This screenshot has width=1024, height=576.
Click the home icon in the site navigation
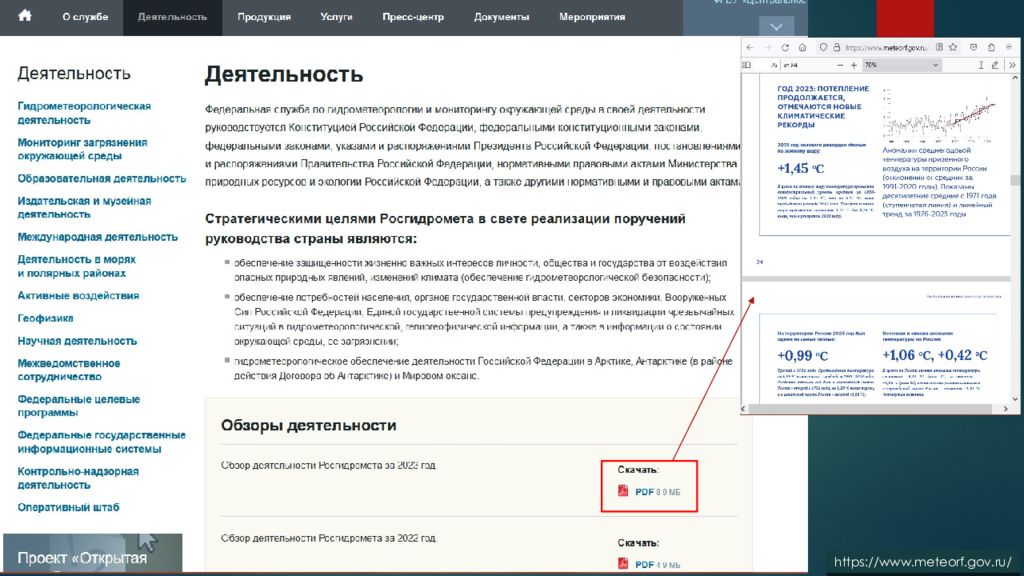coord(25,16)
